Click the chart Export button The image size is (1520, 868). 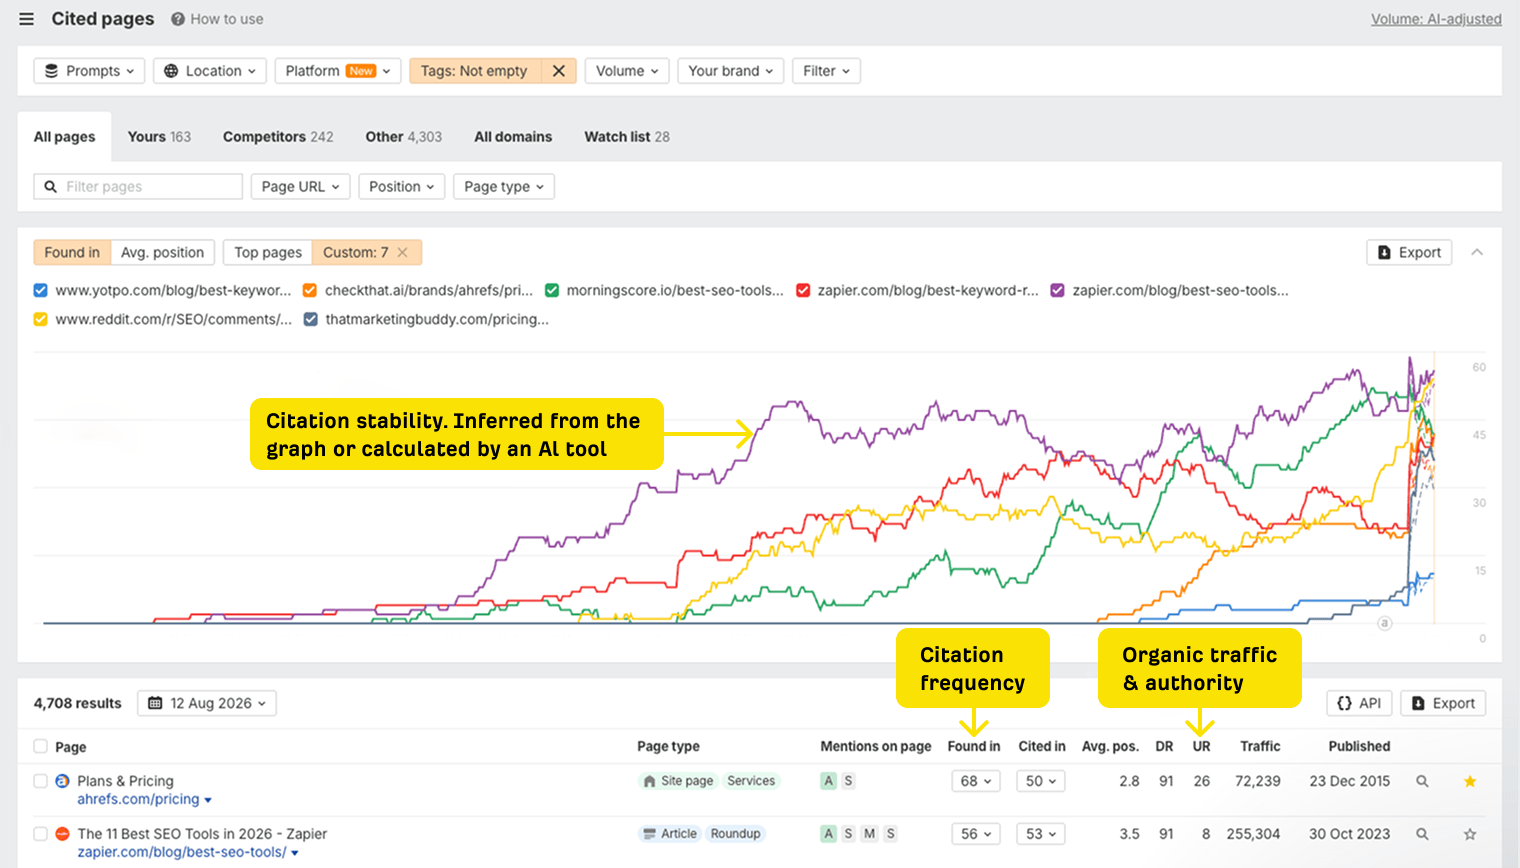1410,253
